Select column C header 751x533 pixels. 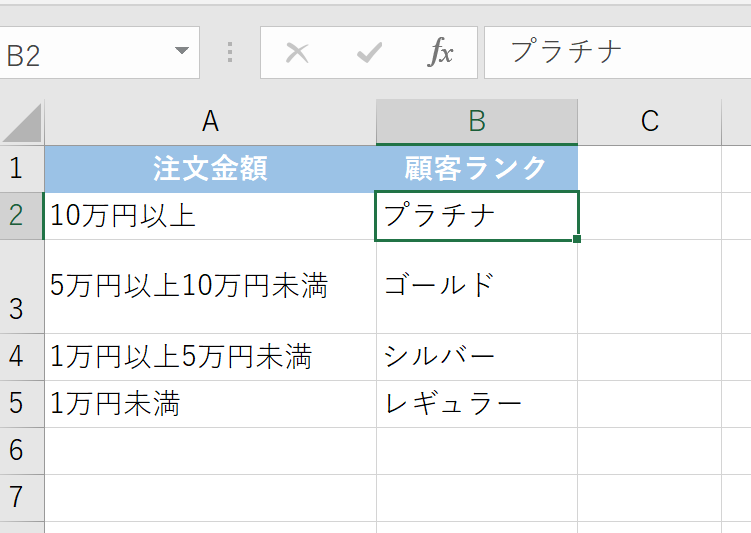pyautogui.click(x=650, y=122)
